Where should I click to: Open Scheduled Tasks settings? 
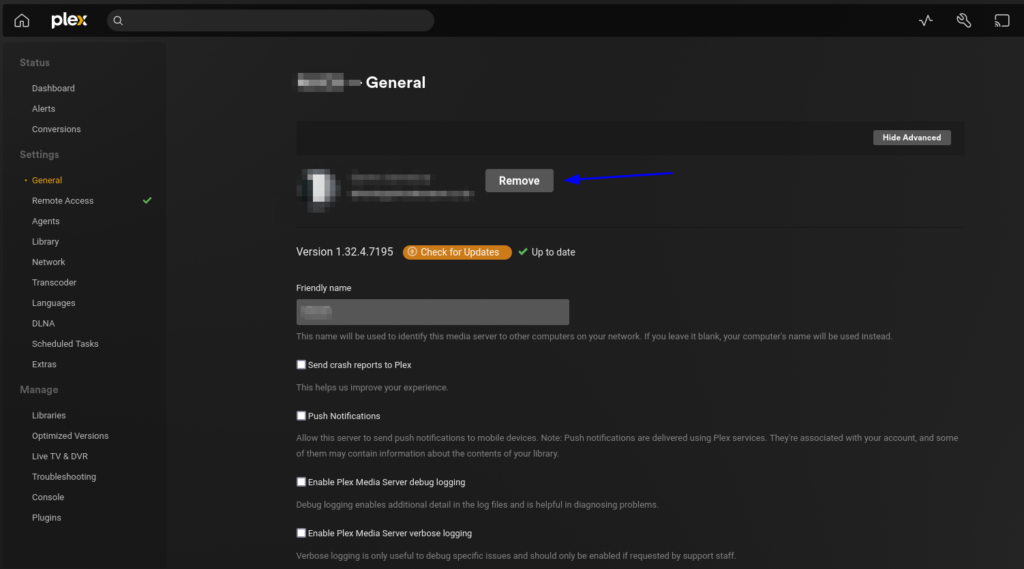click(65, 344)
